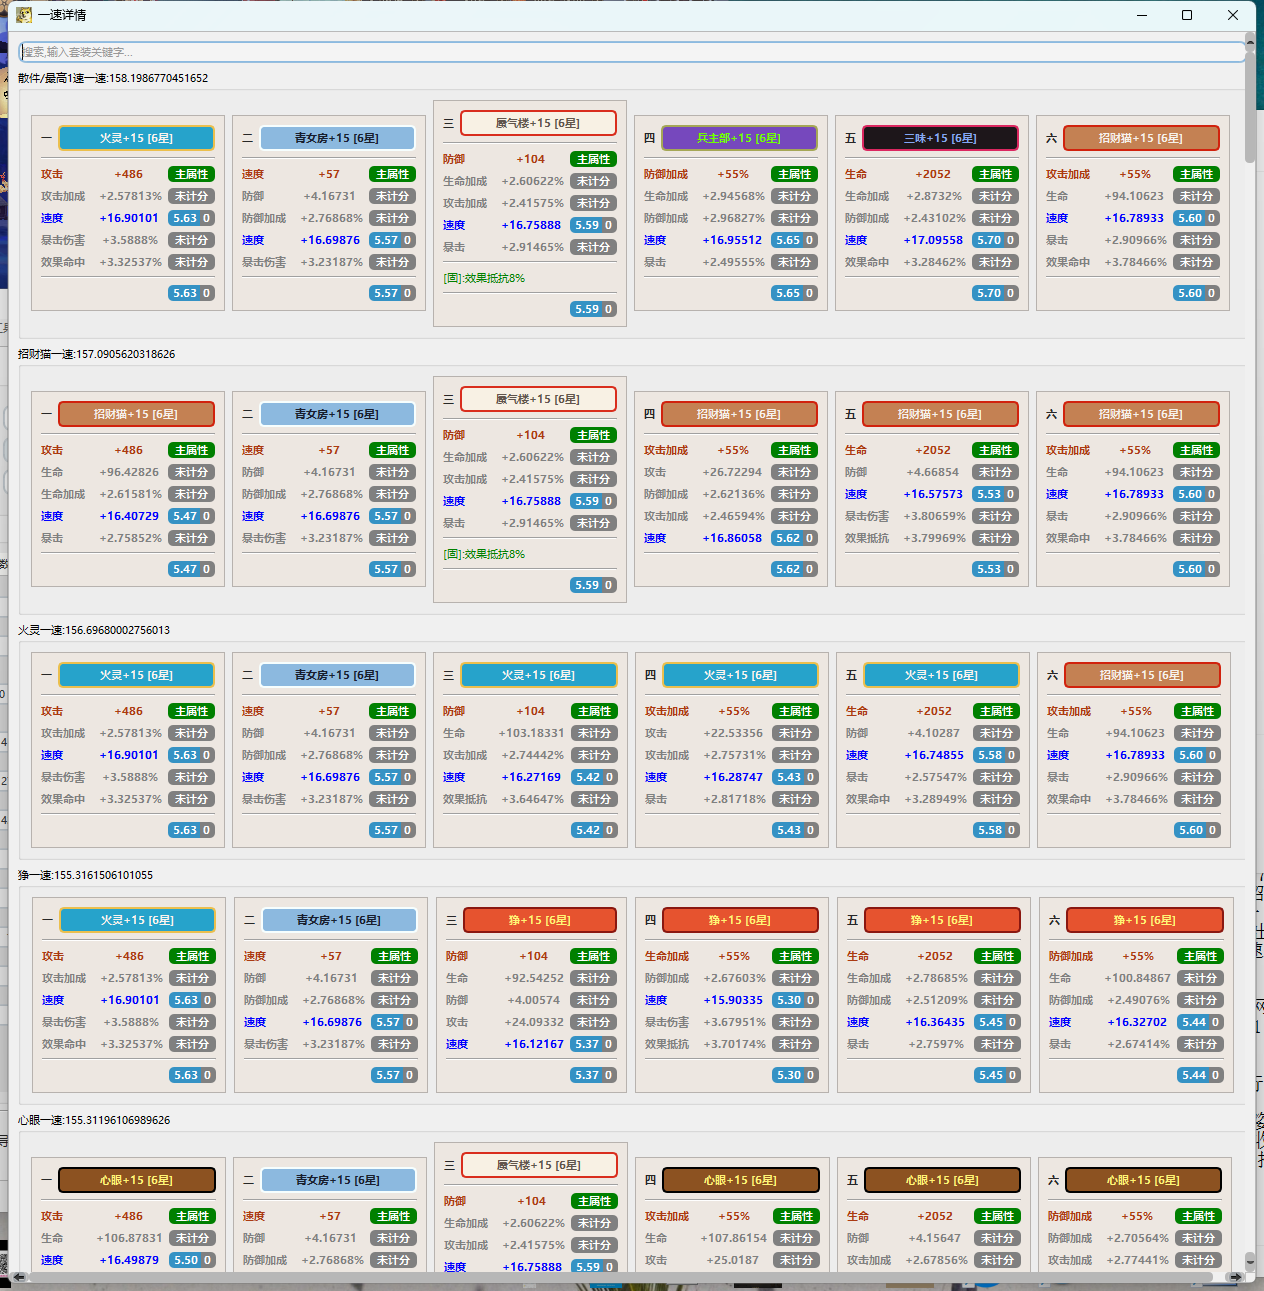The height and width of the screenshot is (1291, 1264).
Task: Click the 生命加成 value +2.94568%
Action: click(734, 196)
